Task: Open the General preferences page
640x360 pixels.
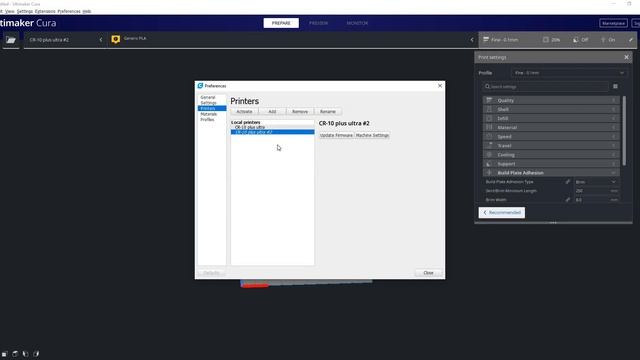Action: [x=208, y=97]
